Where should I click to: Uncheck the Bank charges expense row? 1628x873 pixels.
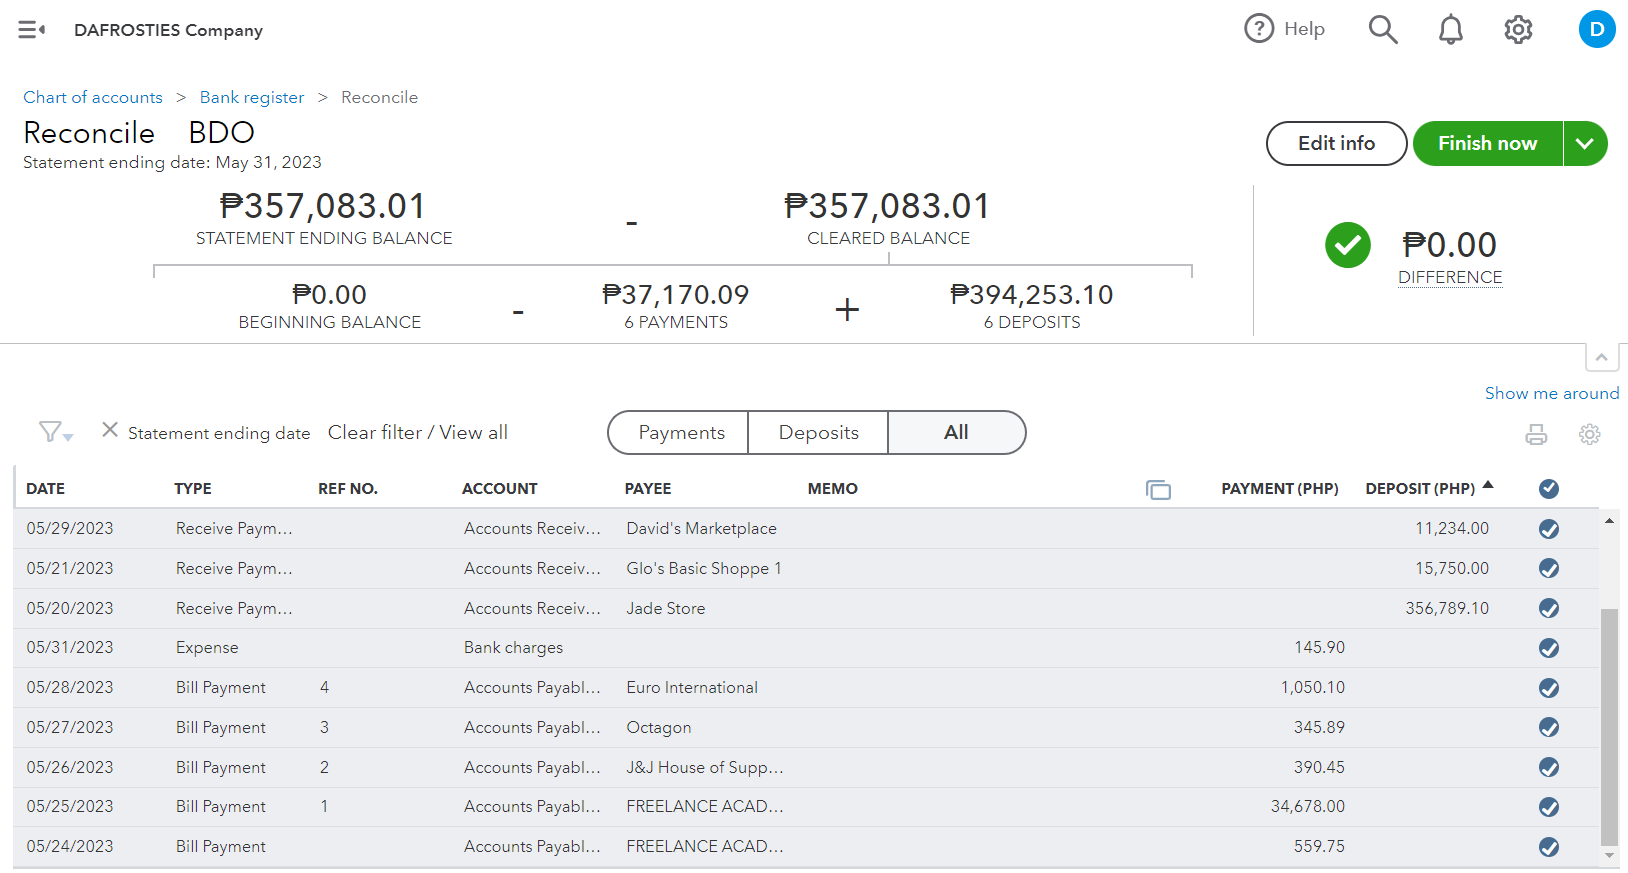pos(1549,648)
